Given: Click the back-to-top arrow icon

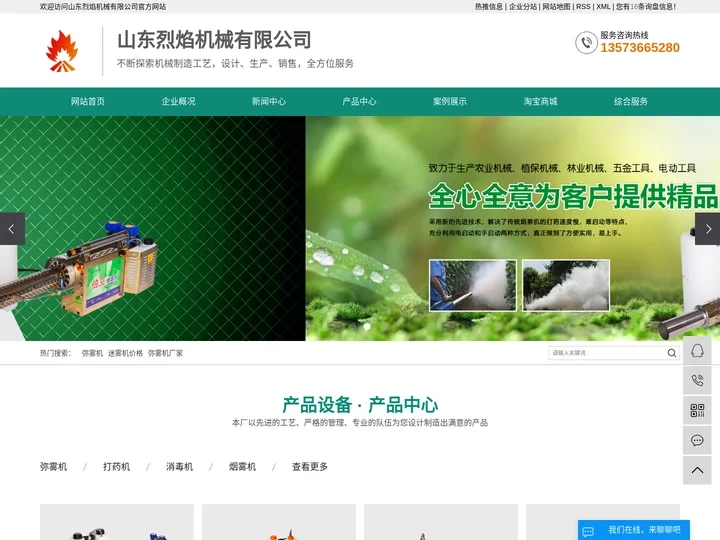Looking at the screenshot, I should (x=697, y=470).
